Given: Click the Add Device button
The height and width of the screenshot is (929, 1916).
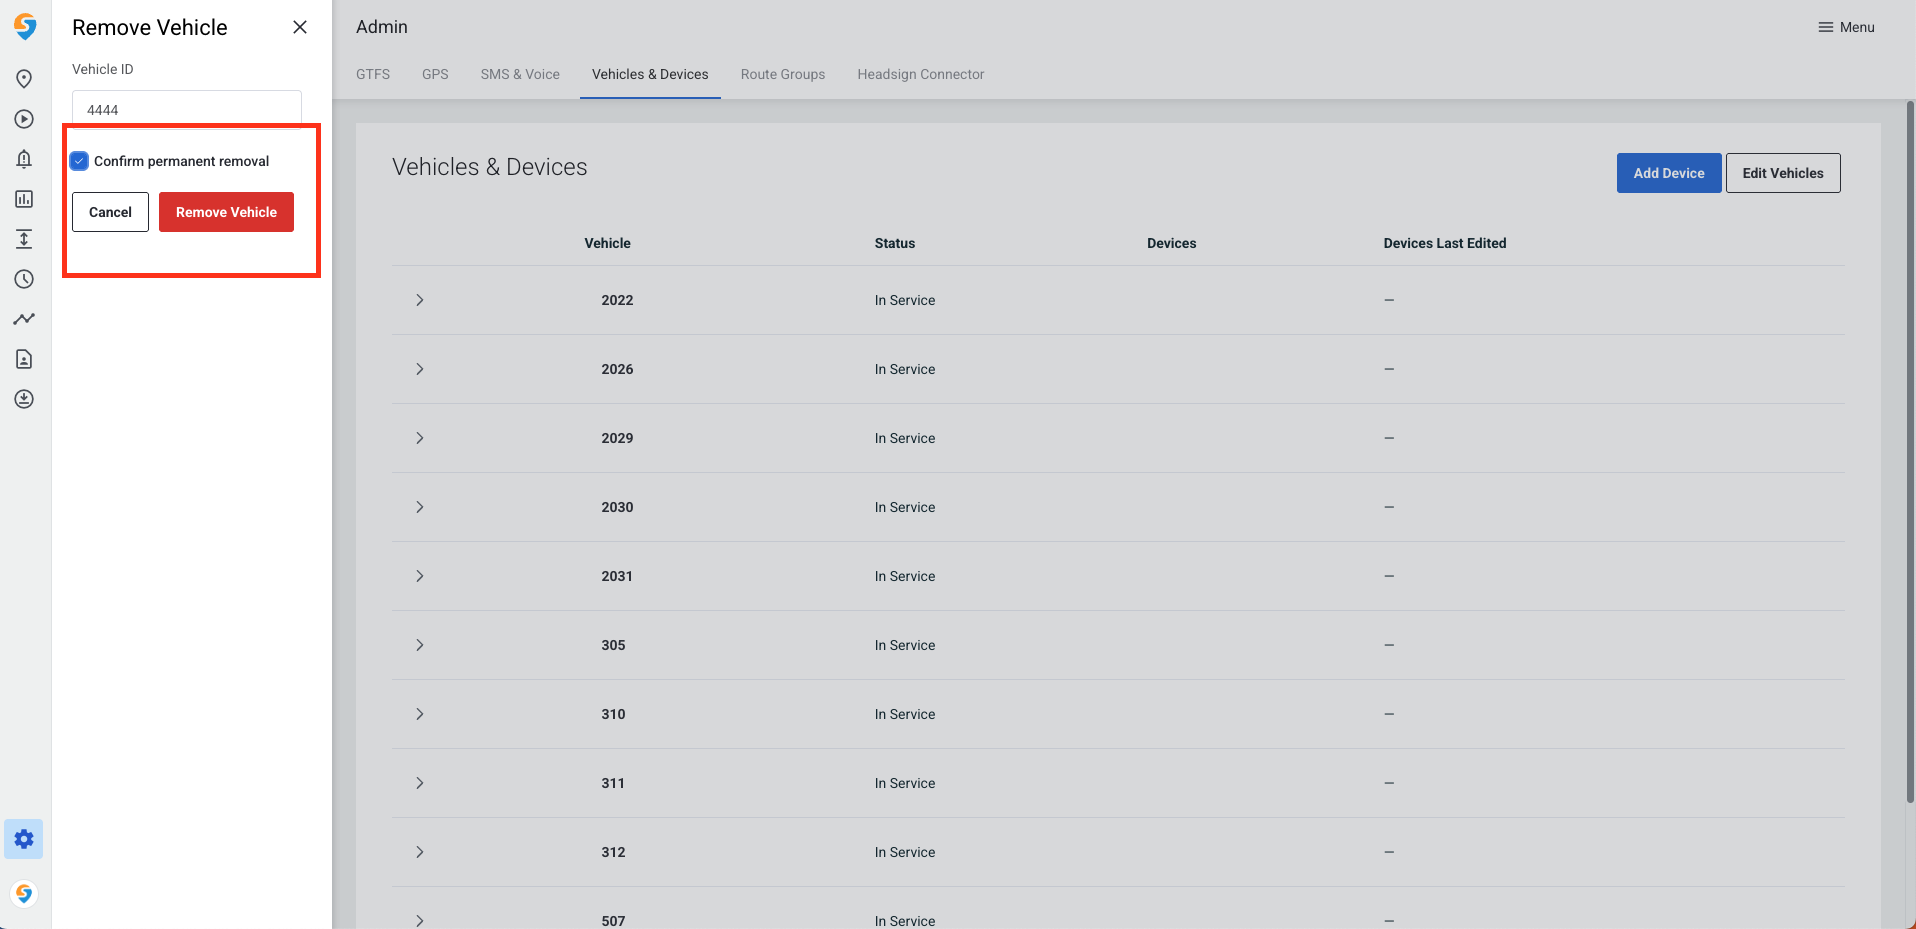Looking at the screenshot, I should pyautogui.click(x=1668, y=173).
